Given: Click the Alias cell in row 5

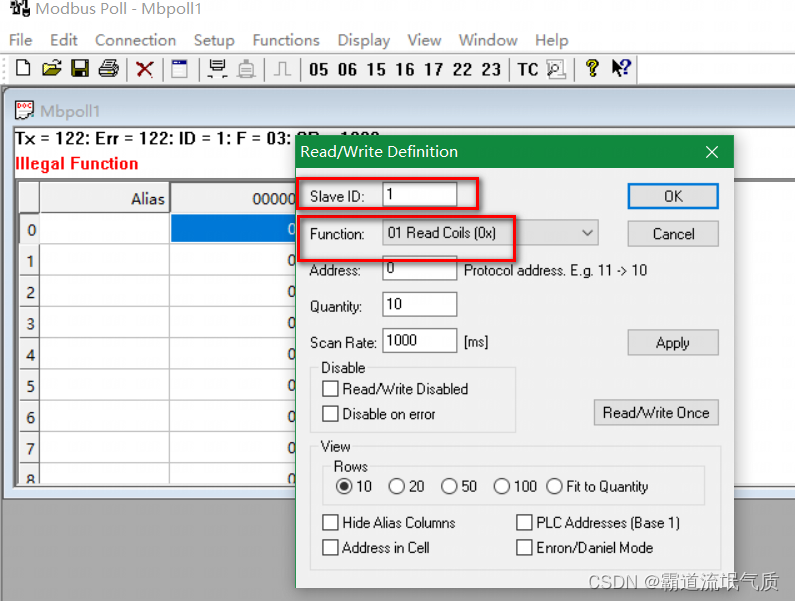Looking at the screenshot, I should pos(104,385).
